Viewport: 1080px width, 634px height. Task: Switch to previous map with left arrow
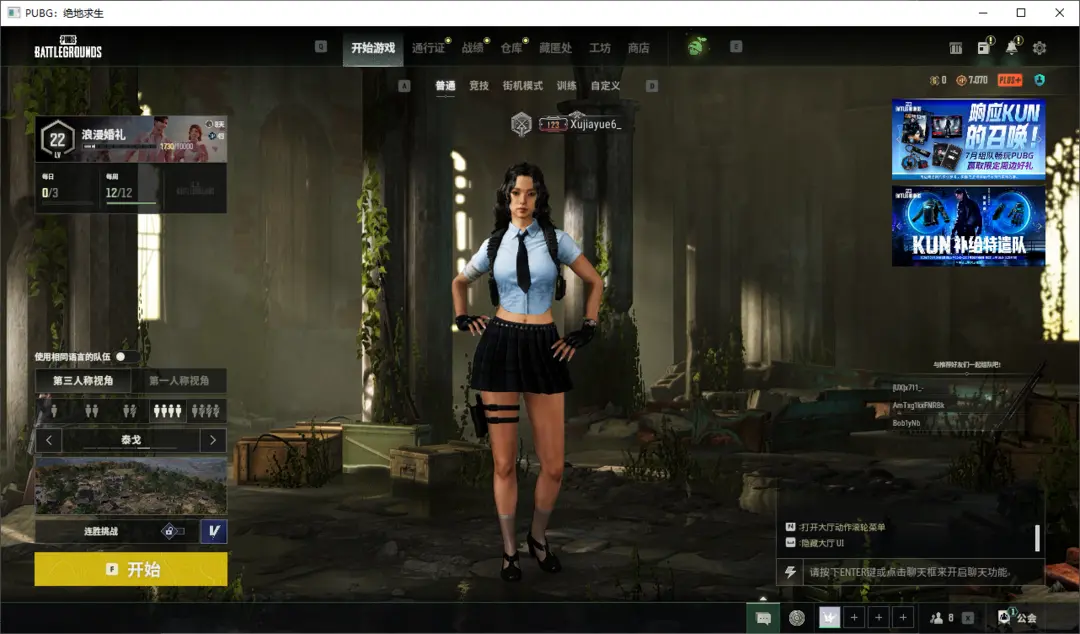pos(49,440)
